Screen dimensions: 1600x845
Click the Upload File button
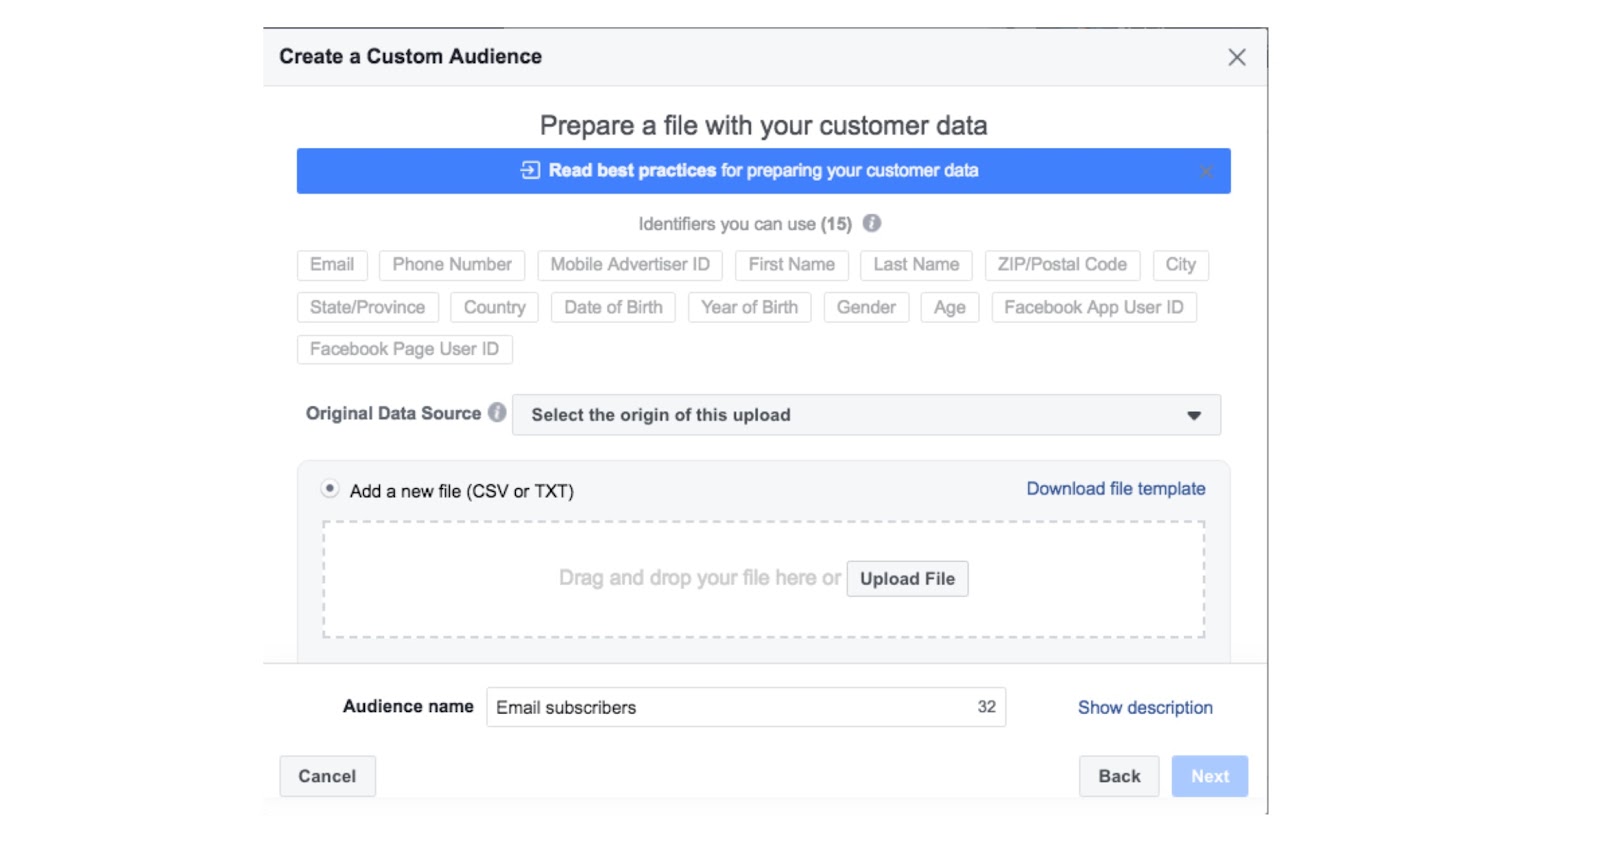(x=907, y=579)
